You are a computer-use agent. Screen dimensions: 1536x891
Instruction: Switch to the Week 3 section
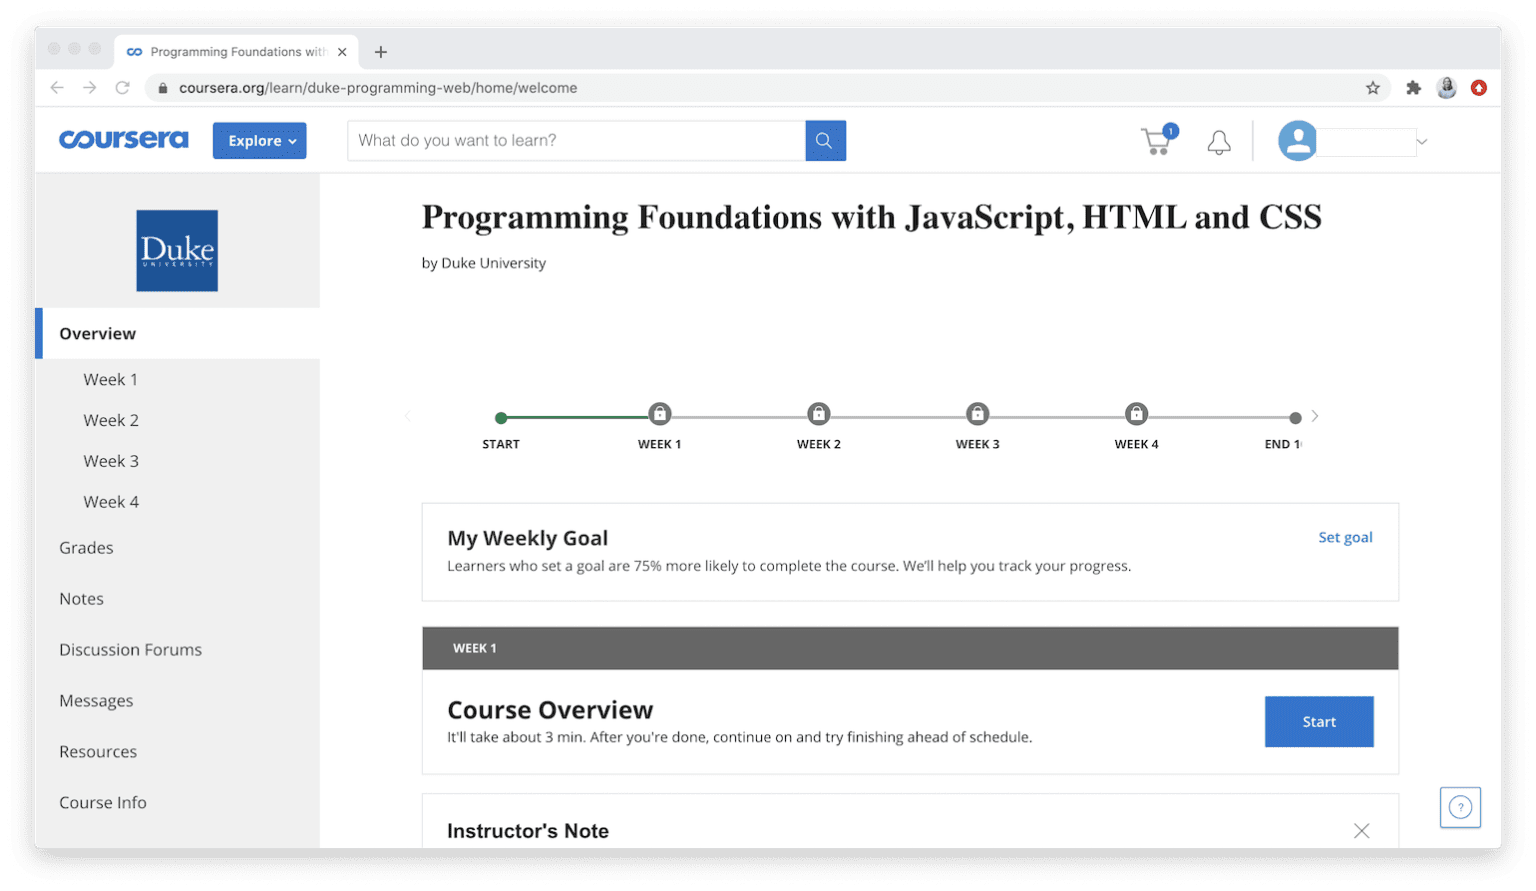[111, 460]
